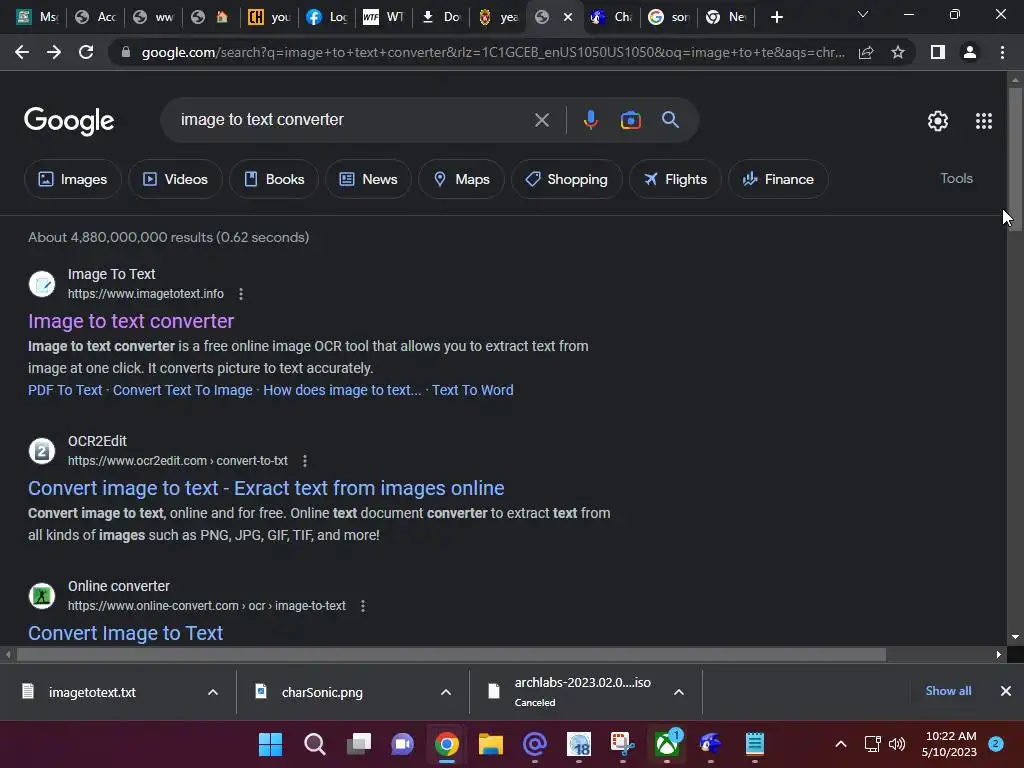Image resolution: width=1024 pixels, height=768 pixels.
Task: Open Snipping Tool from taskbar
Action: pyautogui.click(x=622, y=744)
